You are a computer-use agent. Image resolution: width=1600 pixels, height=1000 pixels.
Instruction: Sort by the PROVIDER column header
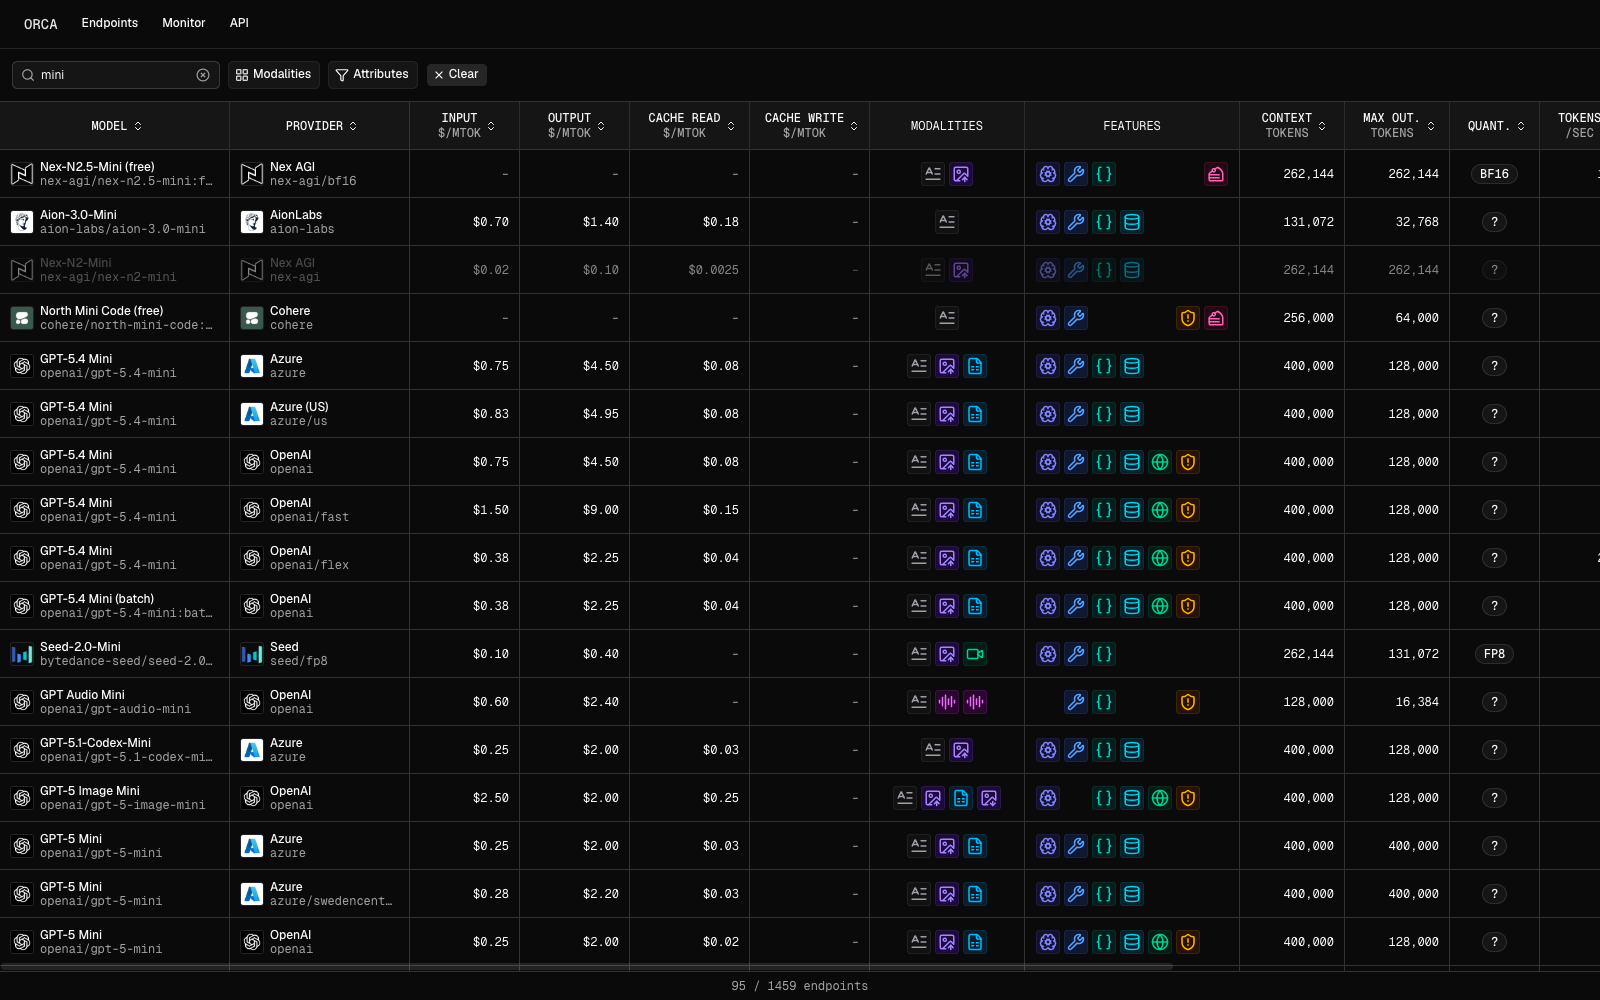[321, 126]
